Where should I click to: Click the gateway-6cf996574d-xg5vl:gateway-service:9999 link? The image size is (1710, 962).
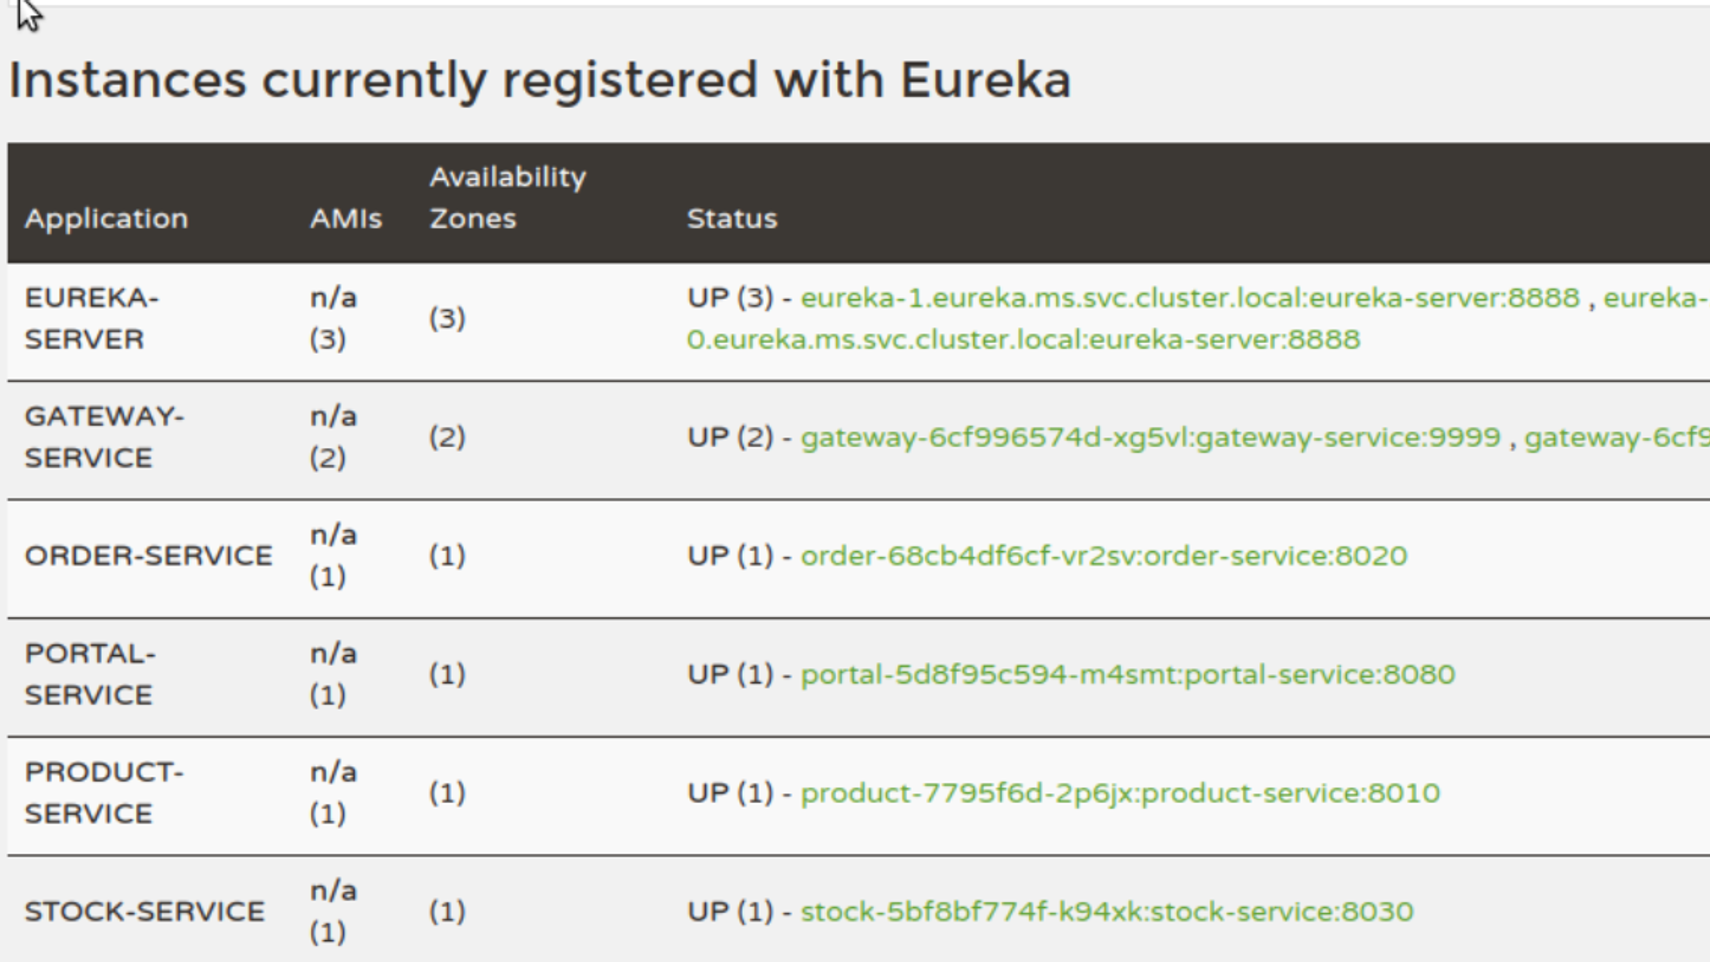pyautogui.click(x=1150, y=437)
